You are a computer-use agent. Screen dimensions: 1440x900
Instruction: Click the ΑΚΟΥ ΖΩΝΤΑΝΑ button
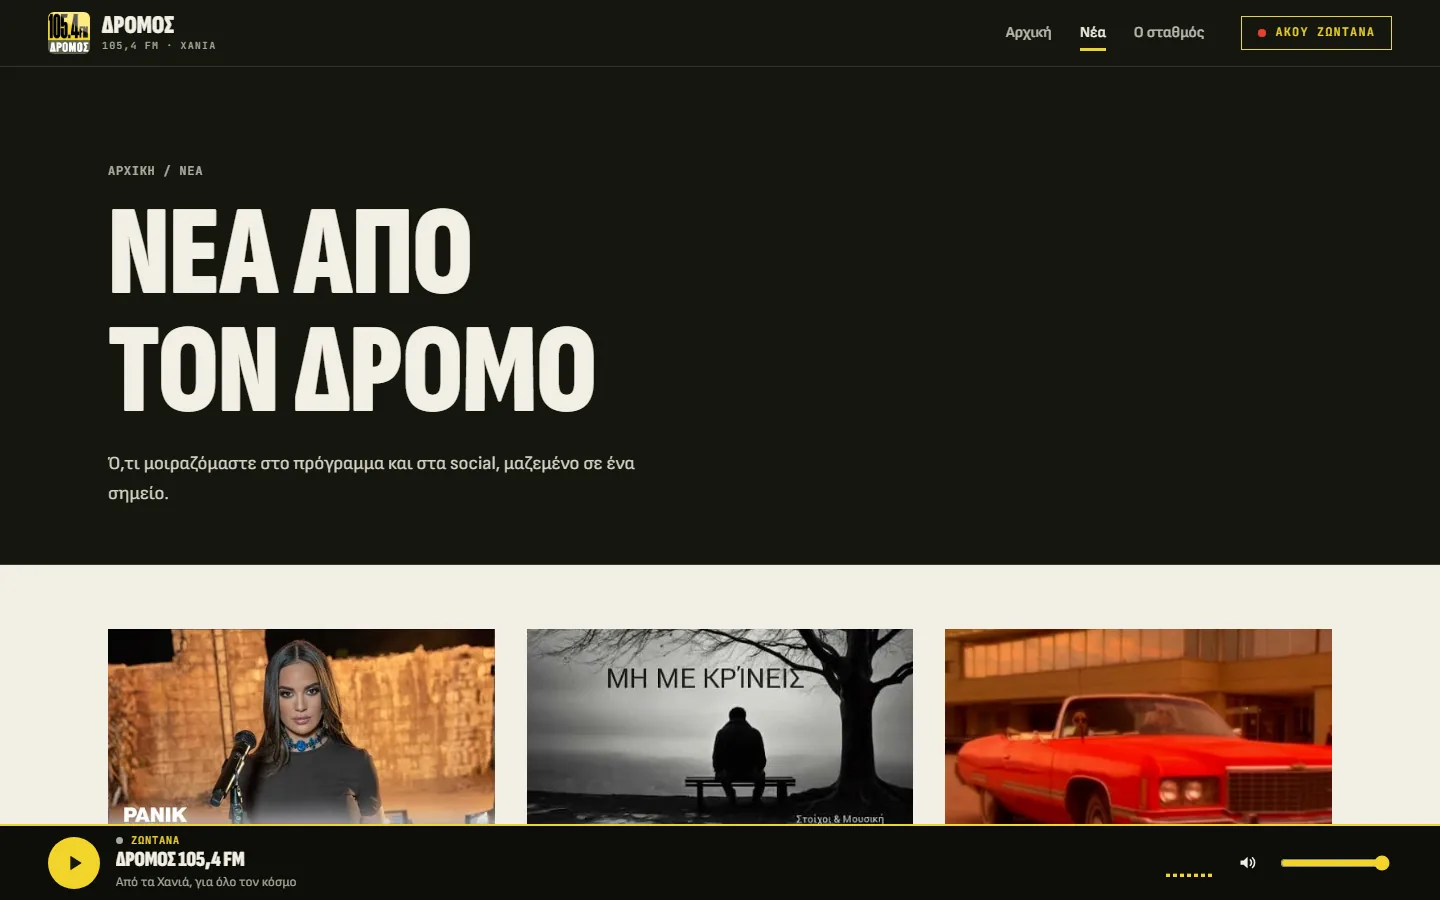coord(1316,33)
